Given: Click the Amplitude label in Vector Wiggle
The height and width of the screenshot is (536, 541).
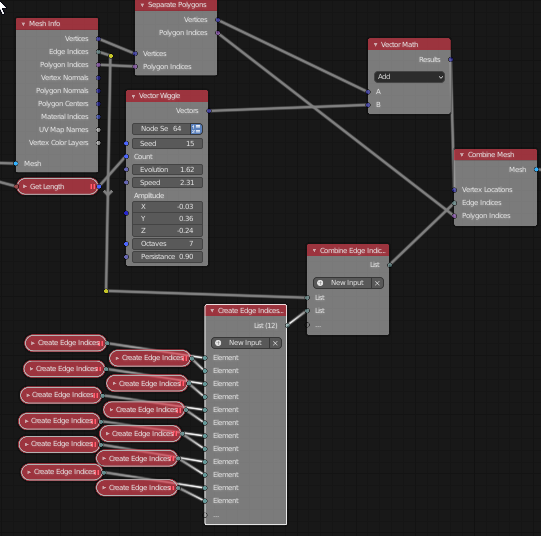Looking at the screenshot, I should click(149, 196).
